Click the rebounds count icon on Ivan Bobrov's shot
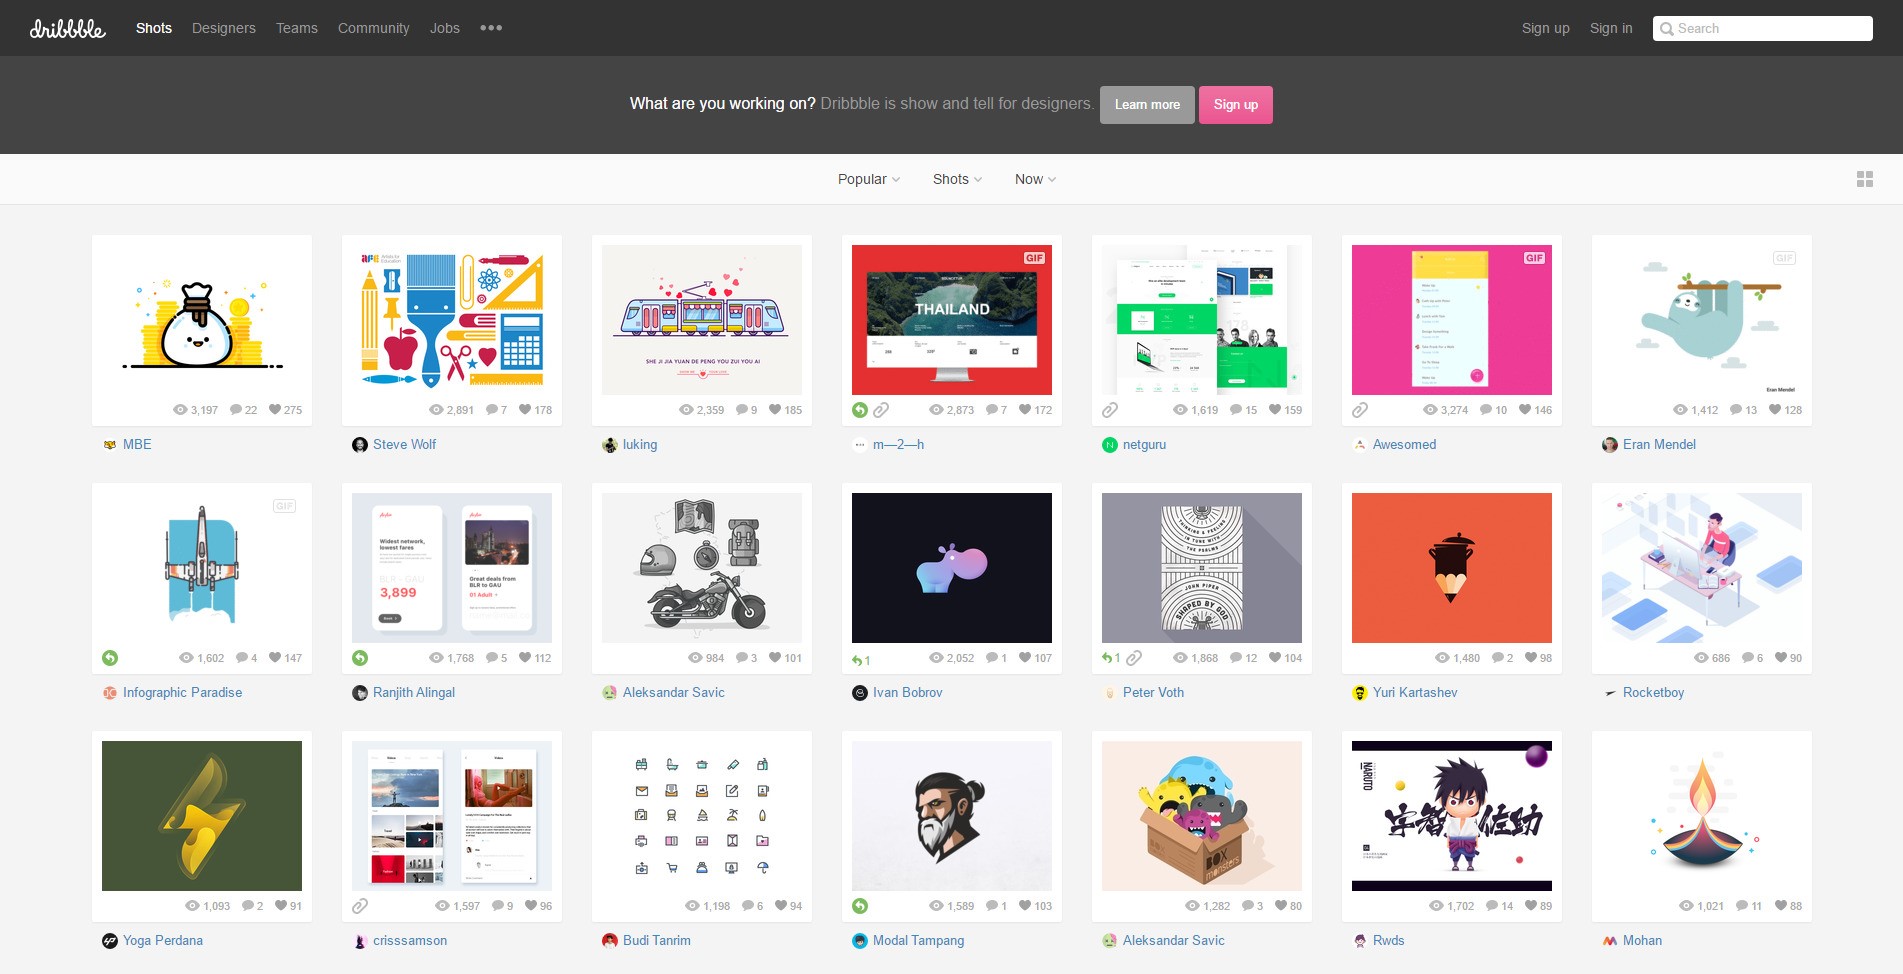Screen dimensions: 1903x974 860,659
